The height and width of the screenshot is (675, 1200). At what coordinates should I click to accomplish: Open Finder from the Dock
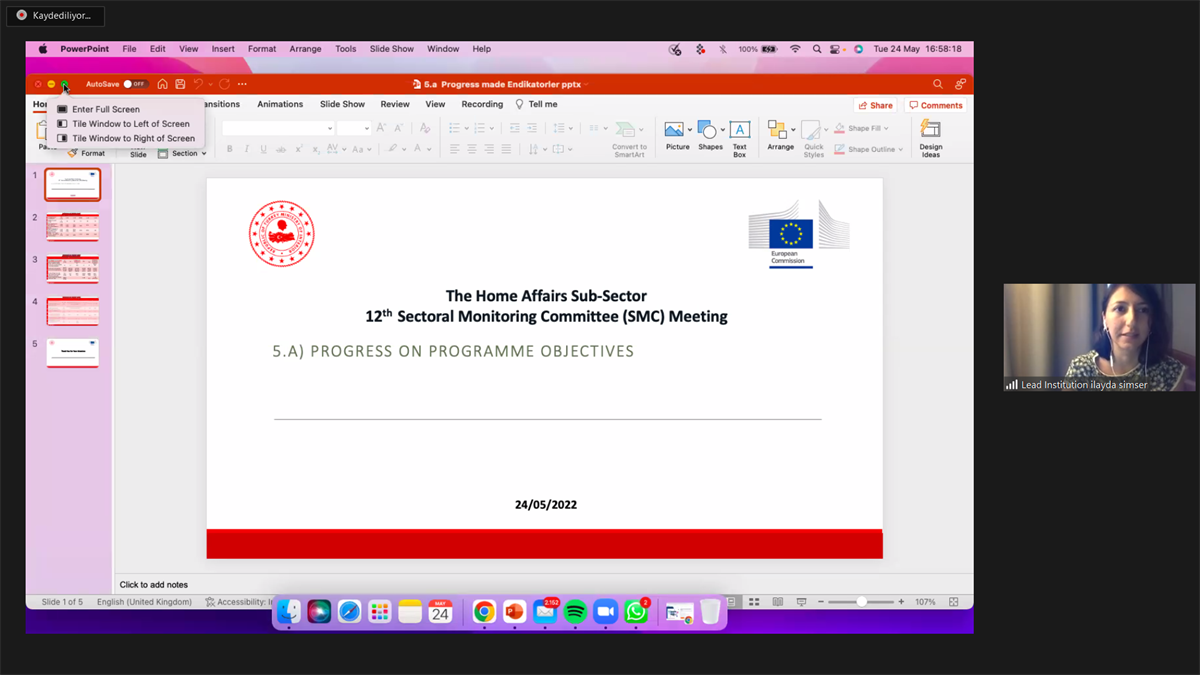pos(289,612)
